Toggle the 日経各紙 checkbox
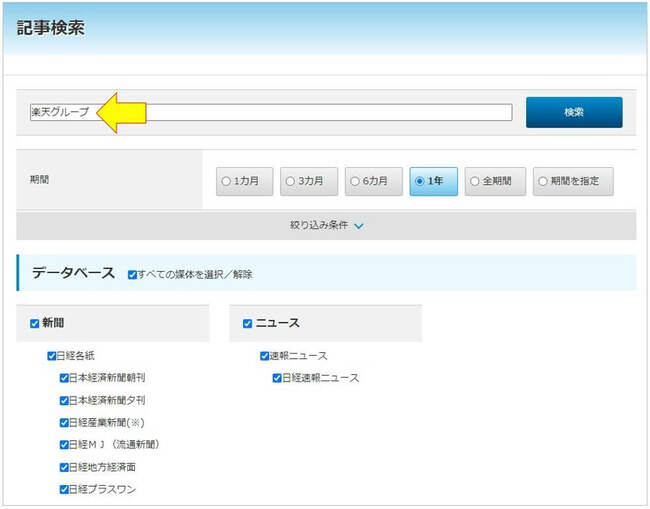The height and width of the screenshot is (509, 650). 51,356
